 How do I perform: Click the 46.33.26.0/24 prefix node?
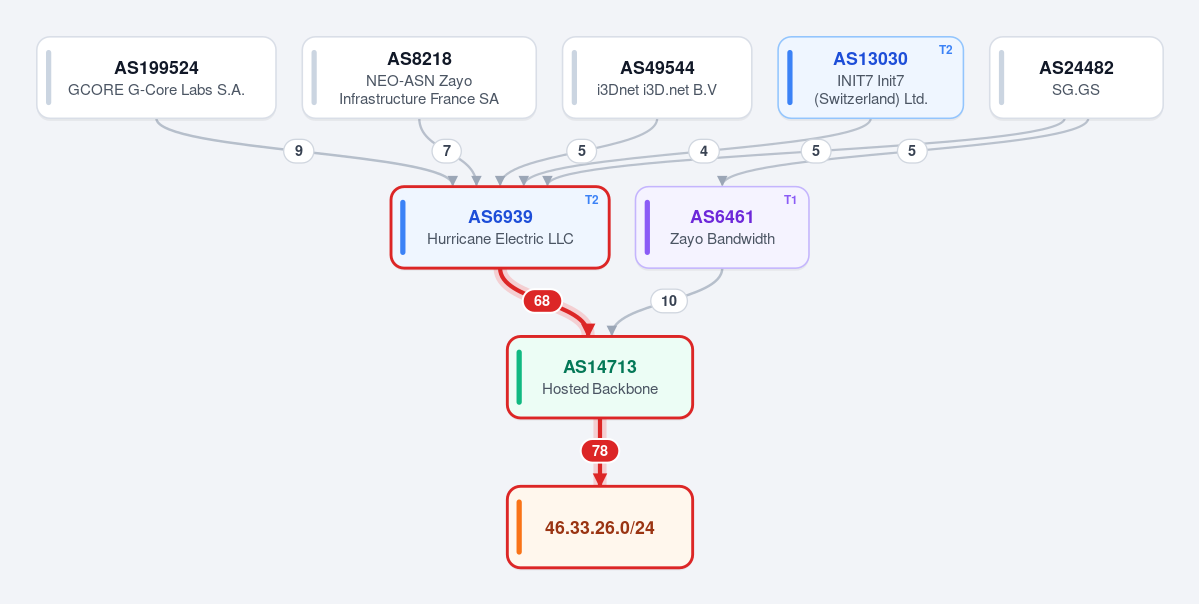[600, 527]
